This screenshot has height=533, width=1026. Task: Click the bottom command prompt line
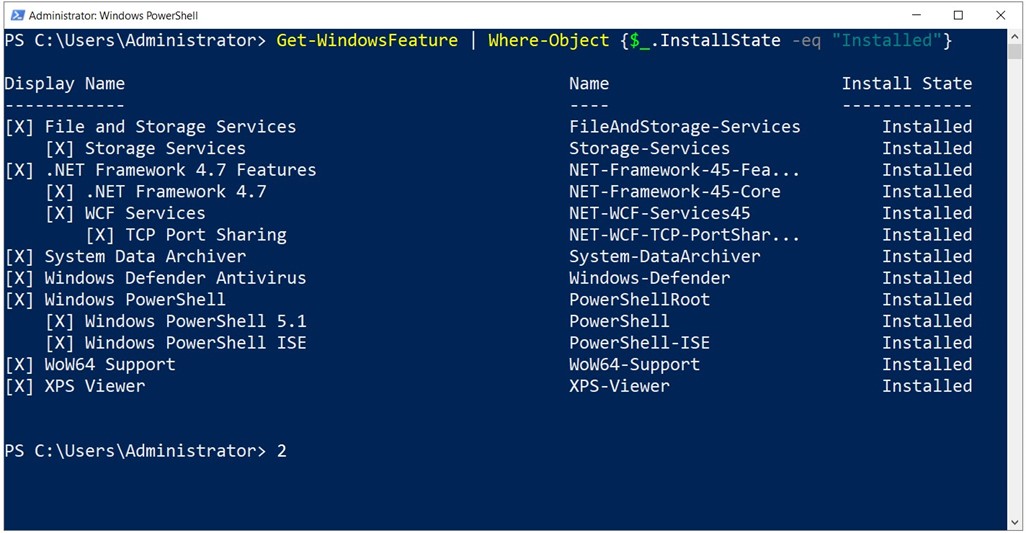(145, 451)
